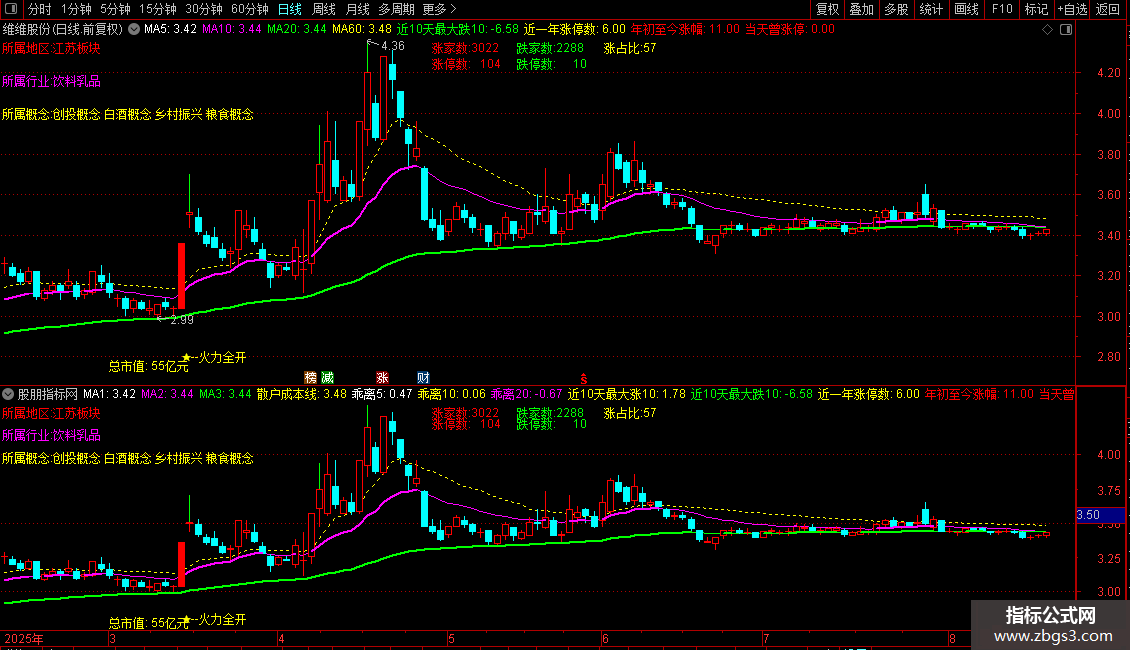This screenshot has height=650, width=1130.
Task: Click the MA60: 3.48 value
Action: pyautogui.click(x=362, y=30)
